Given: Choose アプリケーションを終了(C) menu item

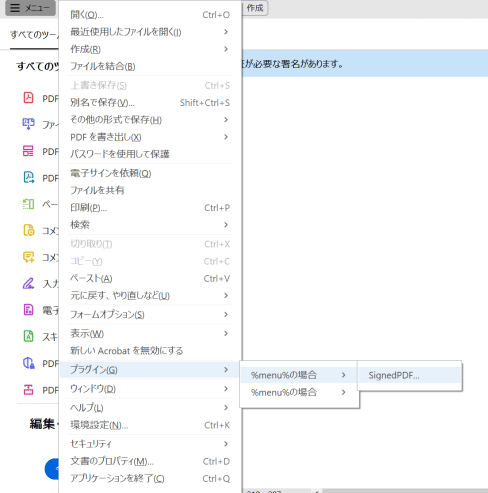Looking at the screenshot, I should [150, 479].
